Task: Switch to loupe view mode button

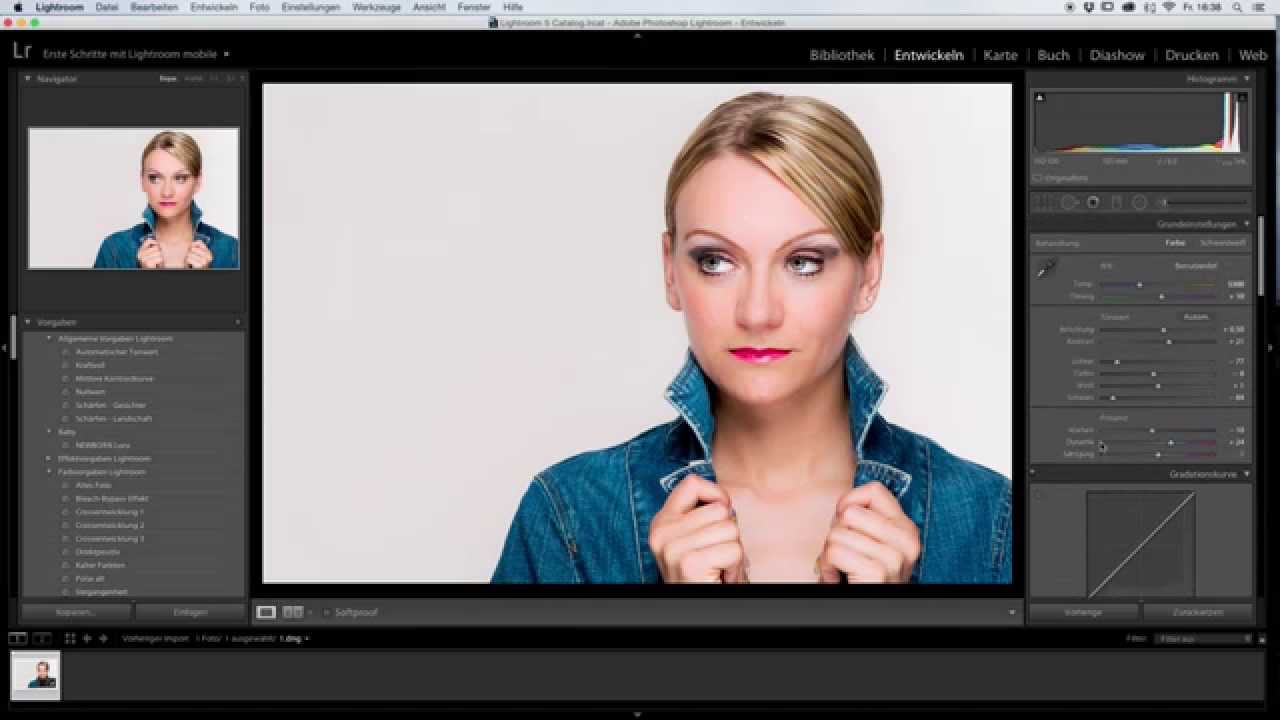Action: coord(266,612)
